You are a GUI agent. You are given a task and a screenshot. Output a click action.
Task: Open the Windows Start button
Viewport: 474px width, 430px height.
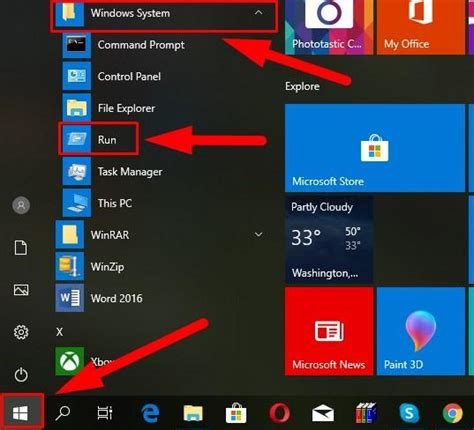click(x=21, y=413)
